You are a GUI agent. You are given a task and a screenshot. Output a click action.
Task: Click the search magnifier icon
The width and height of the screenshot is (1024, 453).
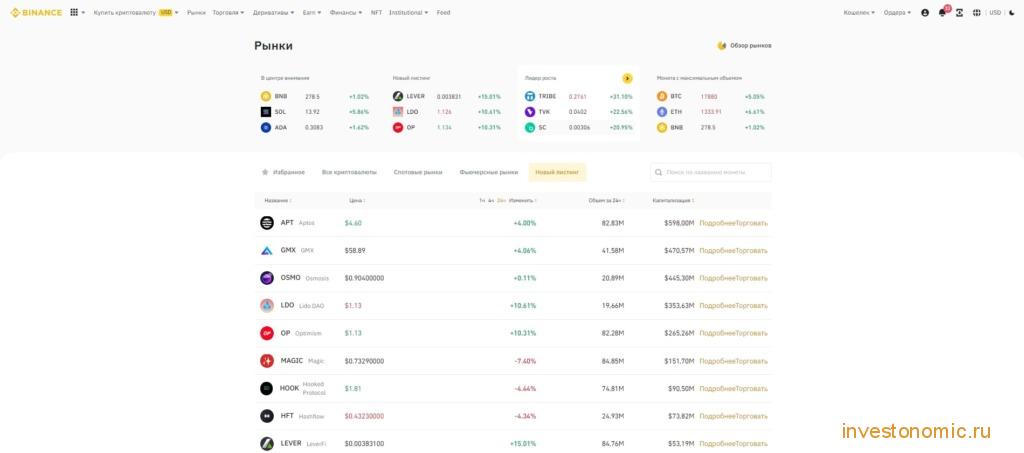pyautogui.click(x=659, y=172)
